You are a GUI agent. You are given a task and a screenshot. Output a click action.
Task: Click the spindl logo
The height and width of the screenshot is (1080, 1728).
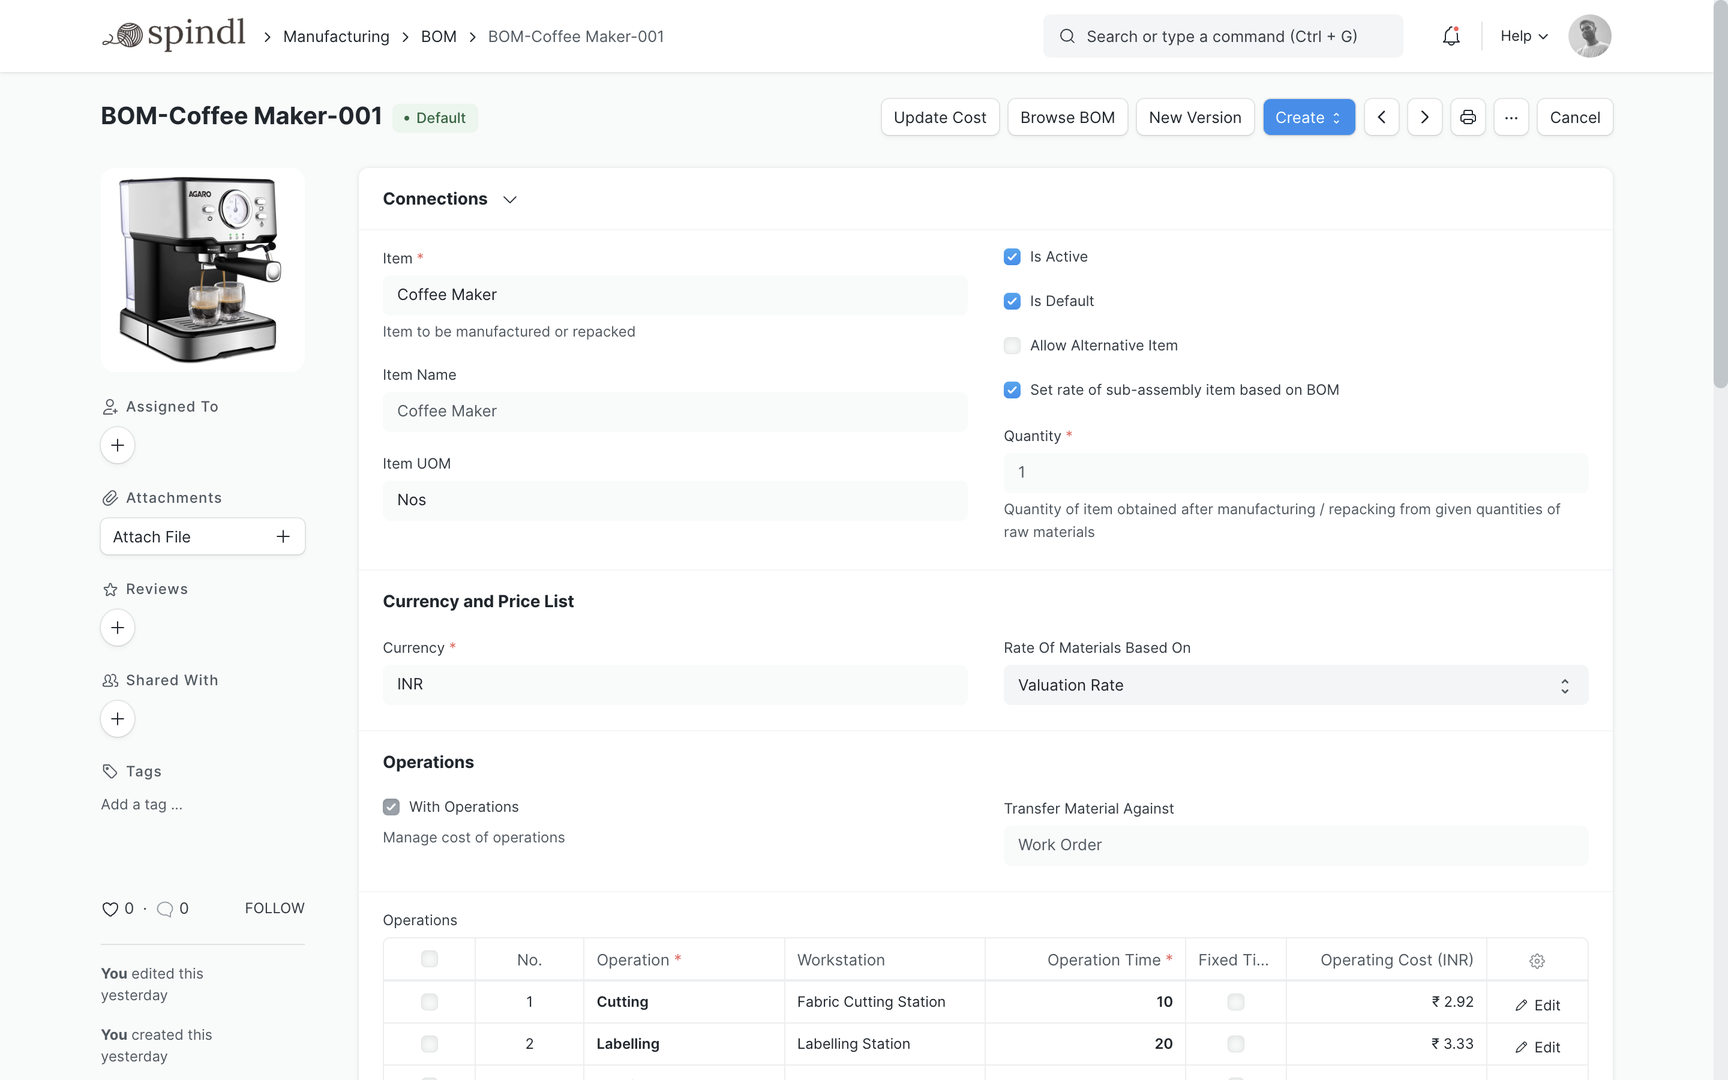pos(174,34)
